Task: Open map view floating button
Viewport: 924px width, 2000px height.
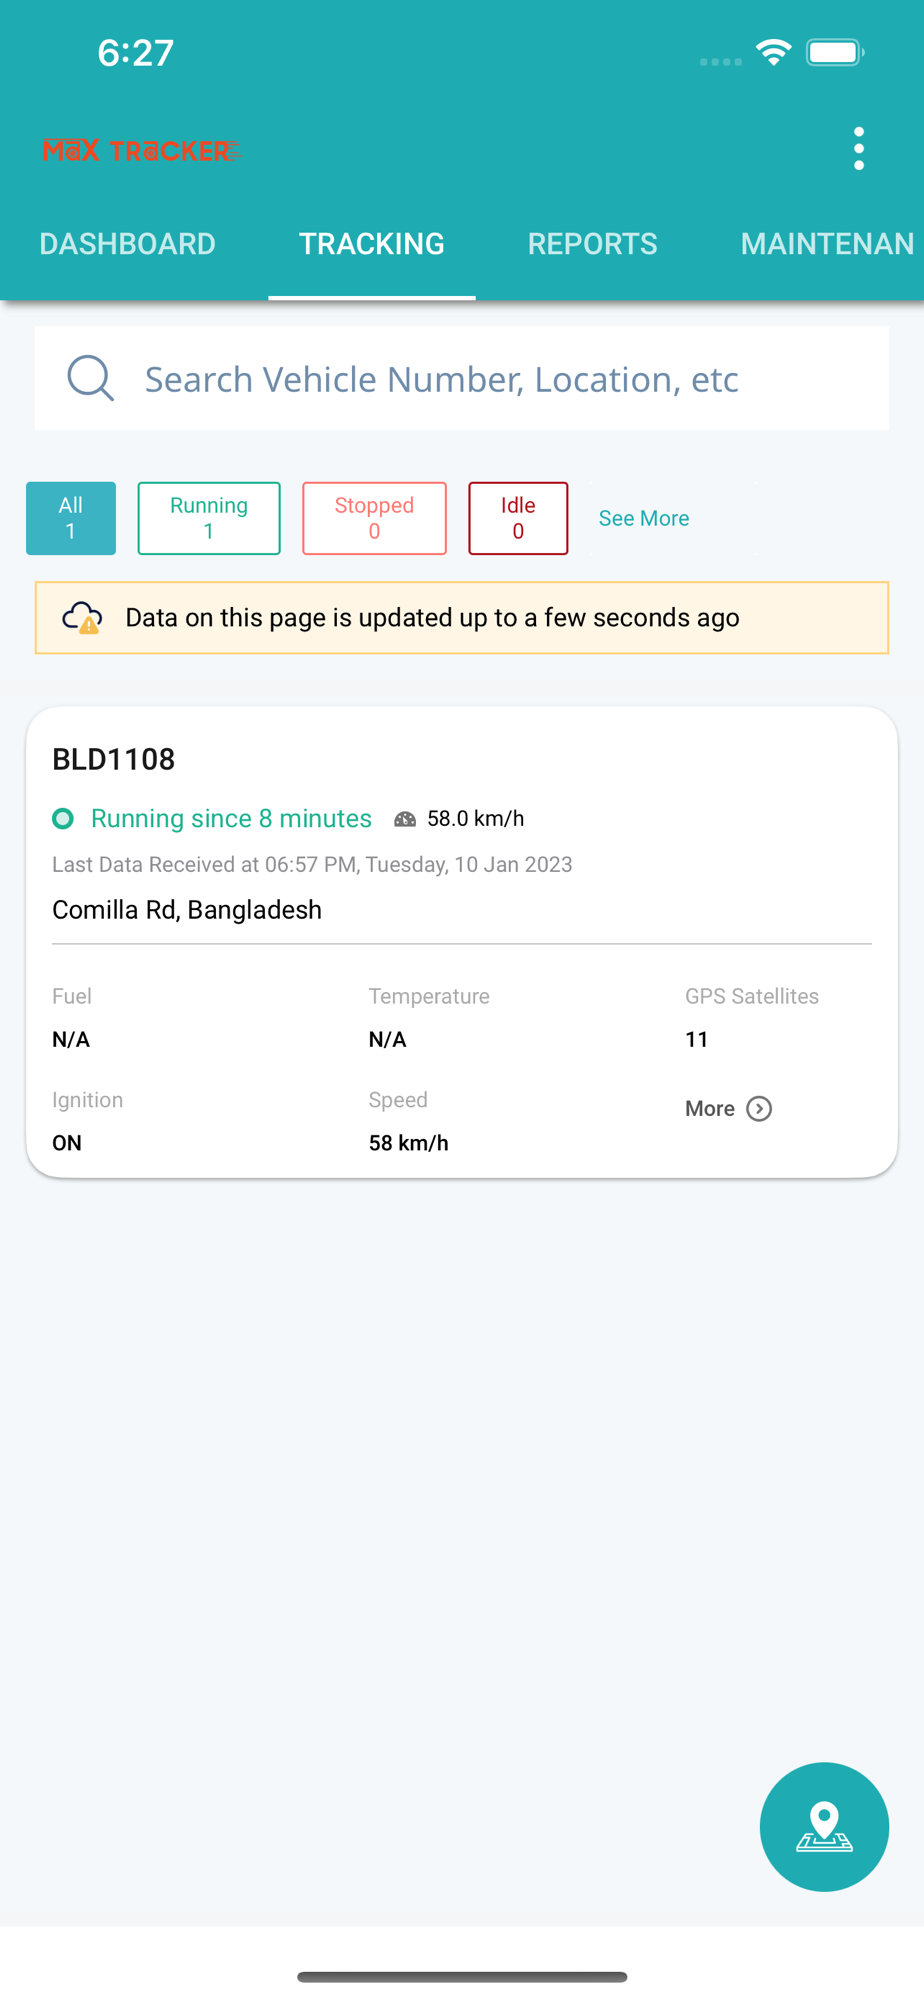Action: [x=823, y=1826]
